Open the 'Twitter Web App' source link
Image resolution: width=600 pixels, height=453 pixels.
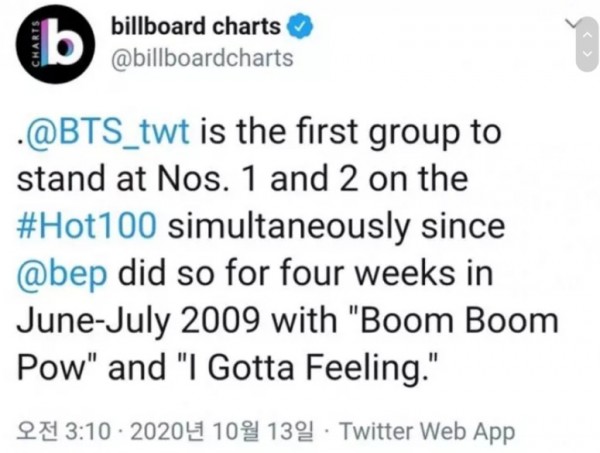pos(427,432)
